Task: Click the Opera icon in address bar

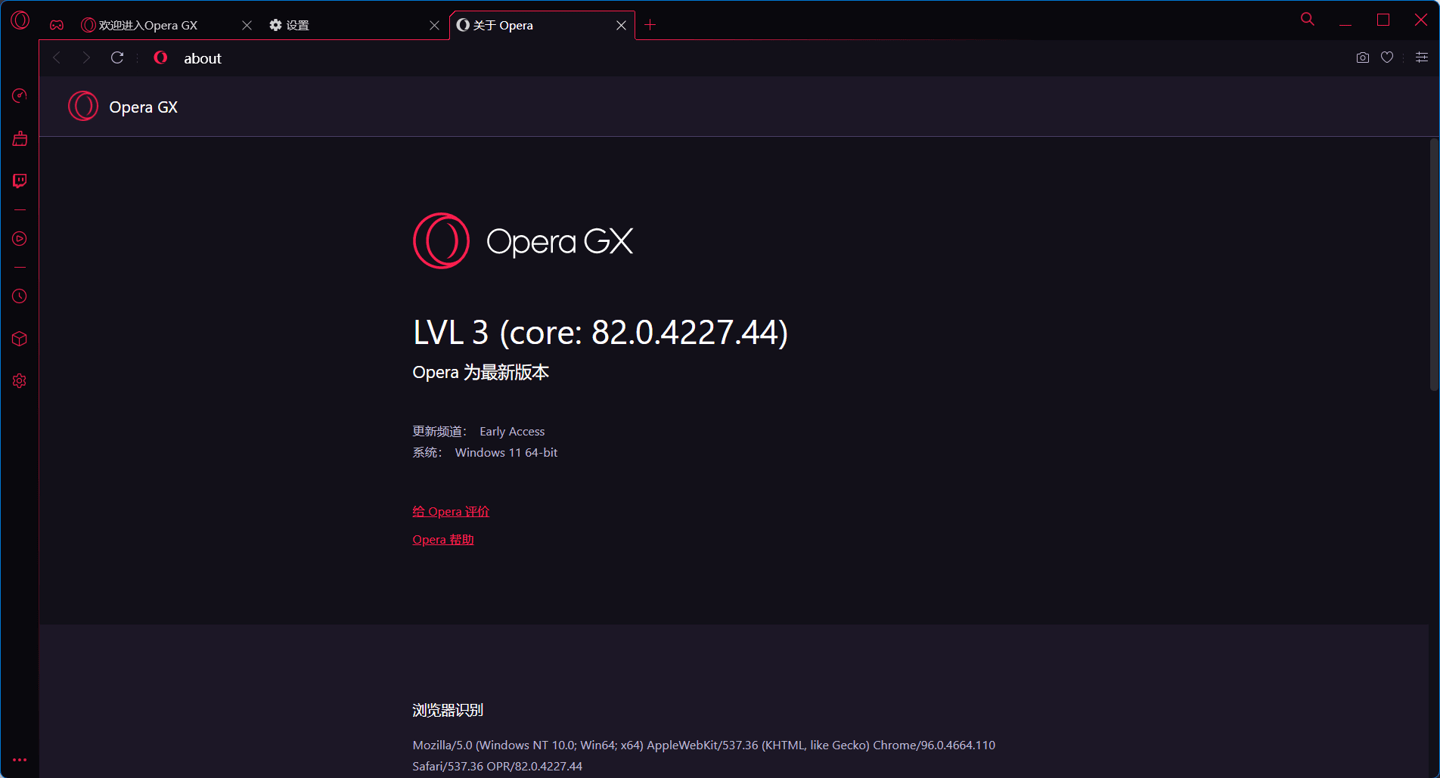Action: click(x=160, y=58)
